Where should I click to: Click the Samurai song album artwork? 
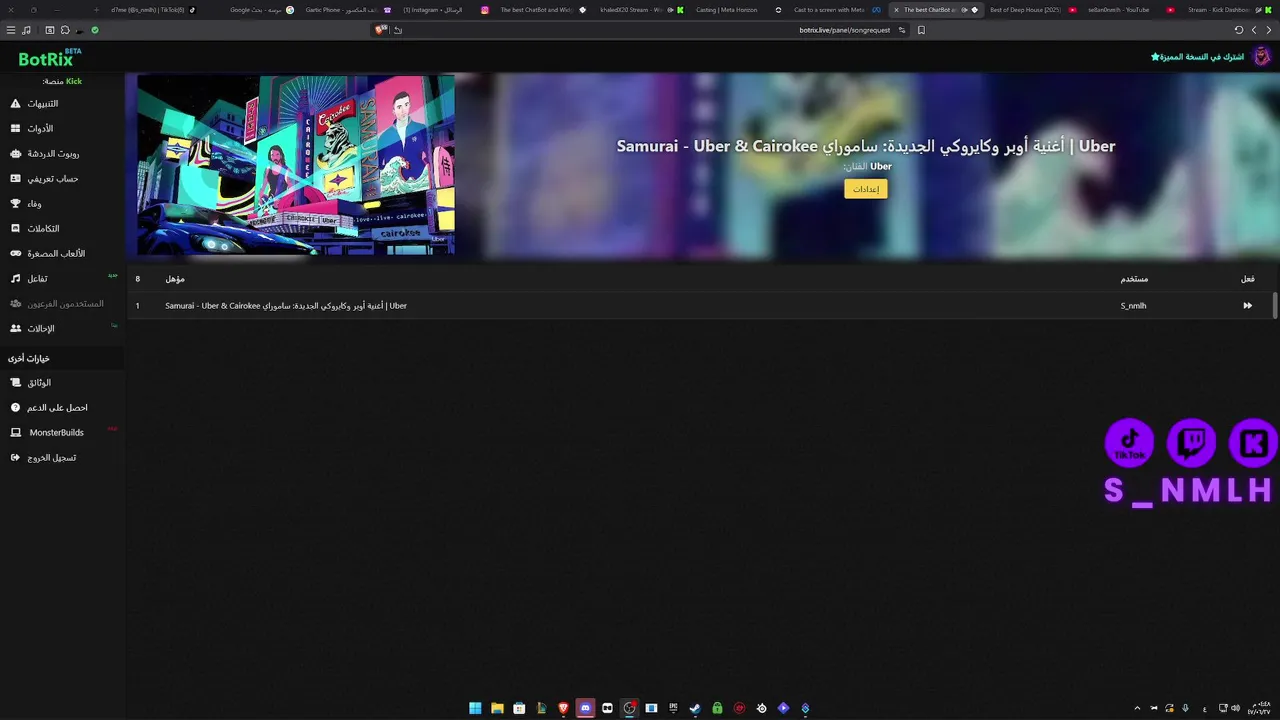(x=296, y=165)
